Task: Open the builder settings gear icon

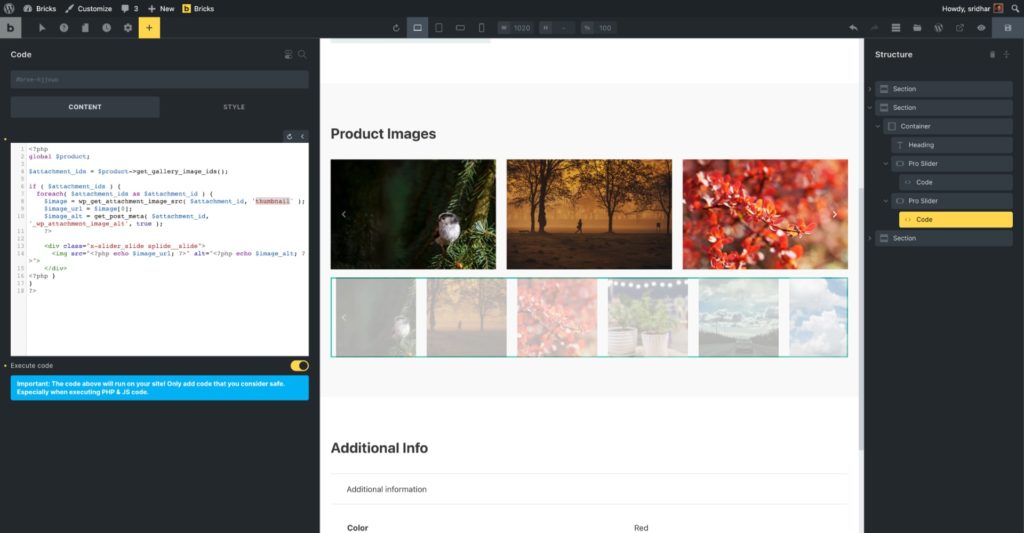Action: [x=128, y=27]
